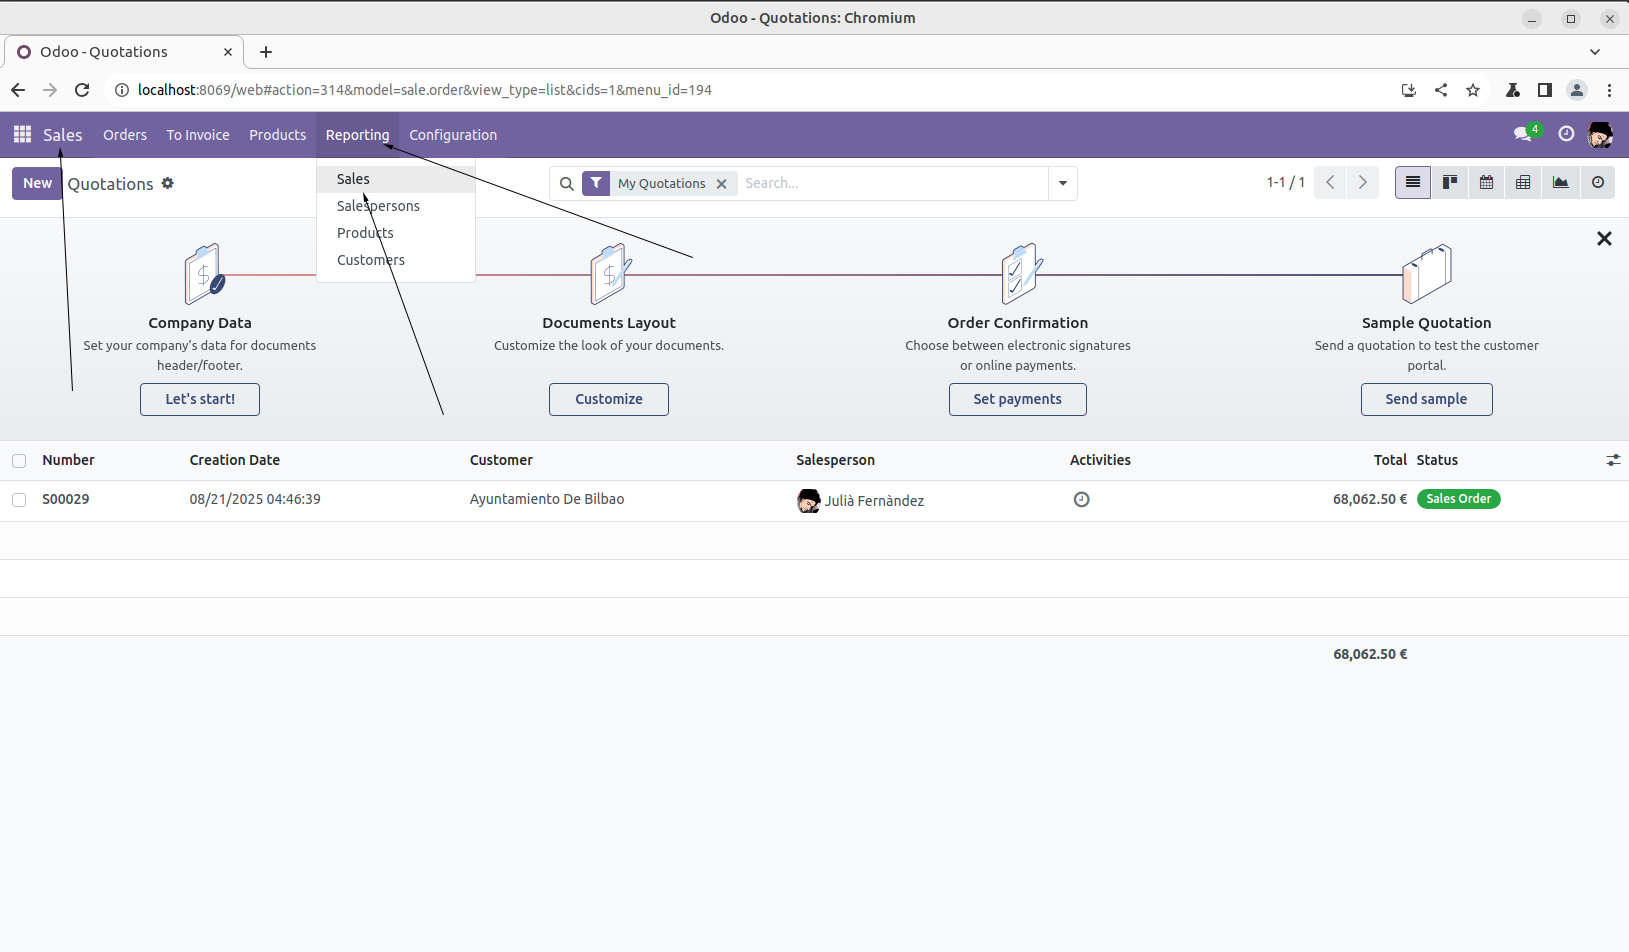The width and height of the screenshot is (1629, 952).
Task: Open optional columns settings icon
Action: (1612, 460)
